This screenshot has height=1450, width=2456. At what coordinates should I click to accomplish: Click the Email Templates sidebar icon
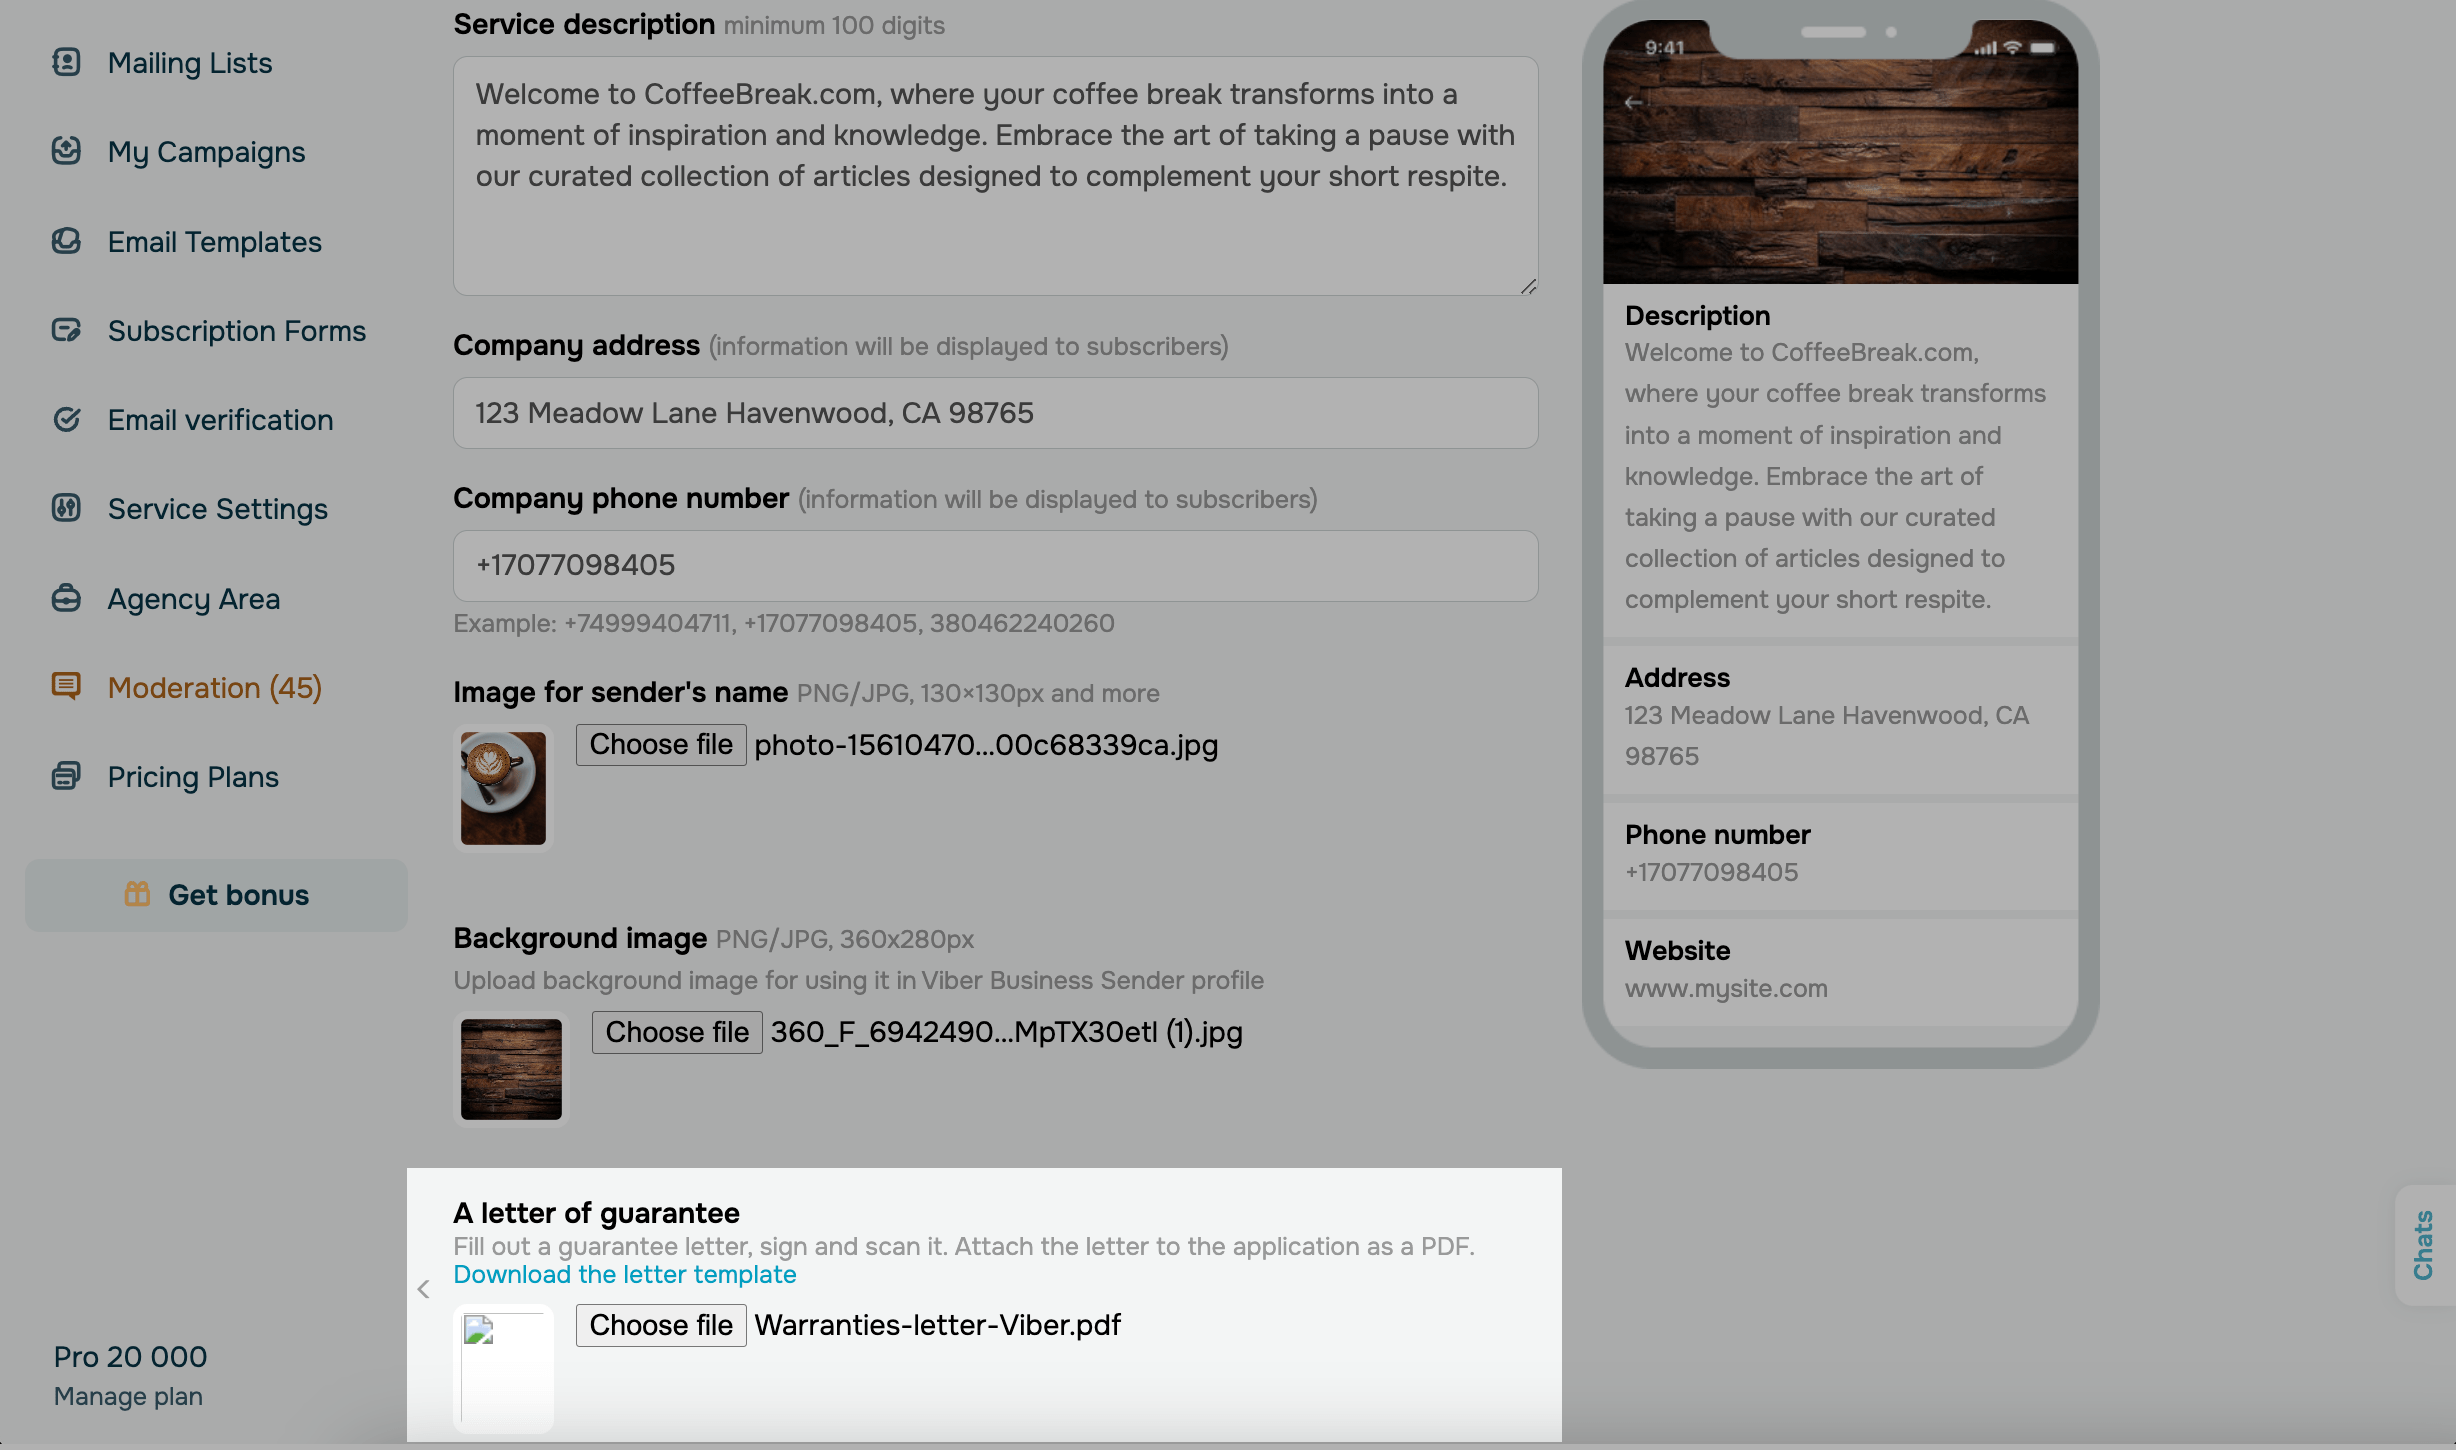coord(66,241)
